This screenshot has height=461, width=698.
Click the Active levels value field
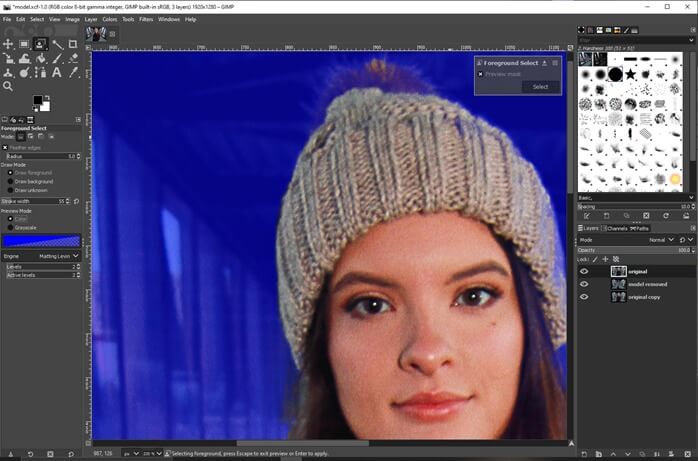click(43, 275)
